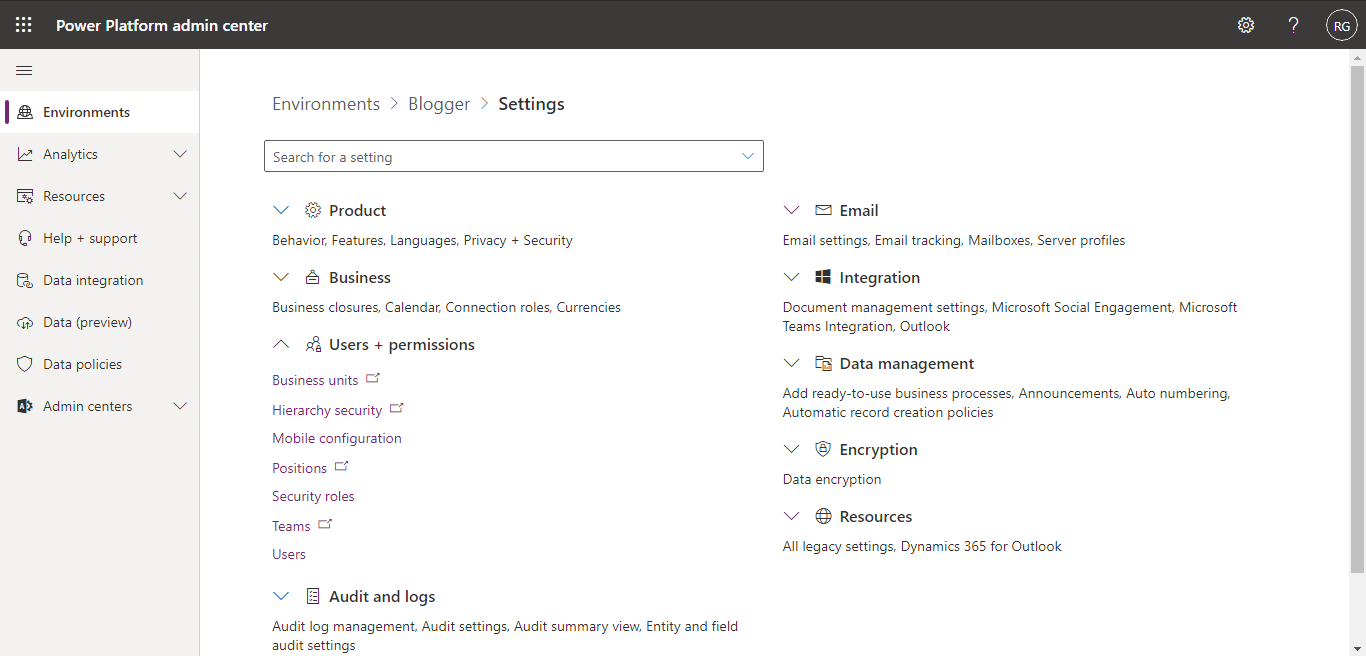1366x656 pixels.
Task: Open Data encryption settings
Action: click(832, 479)
